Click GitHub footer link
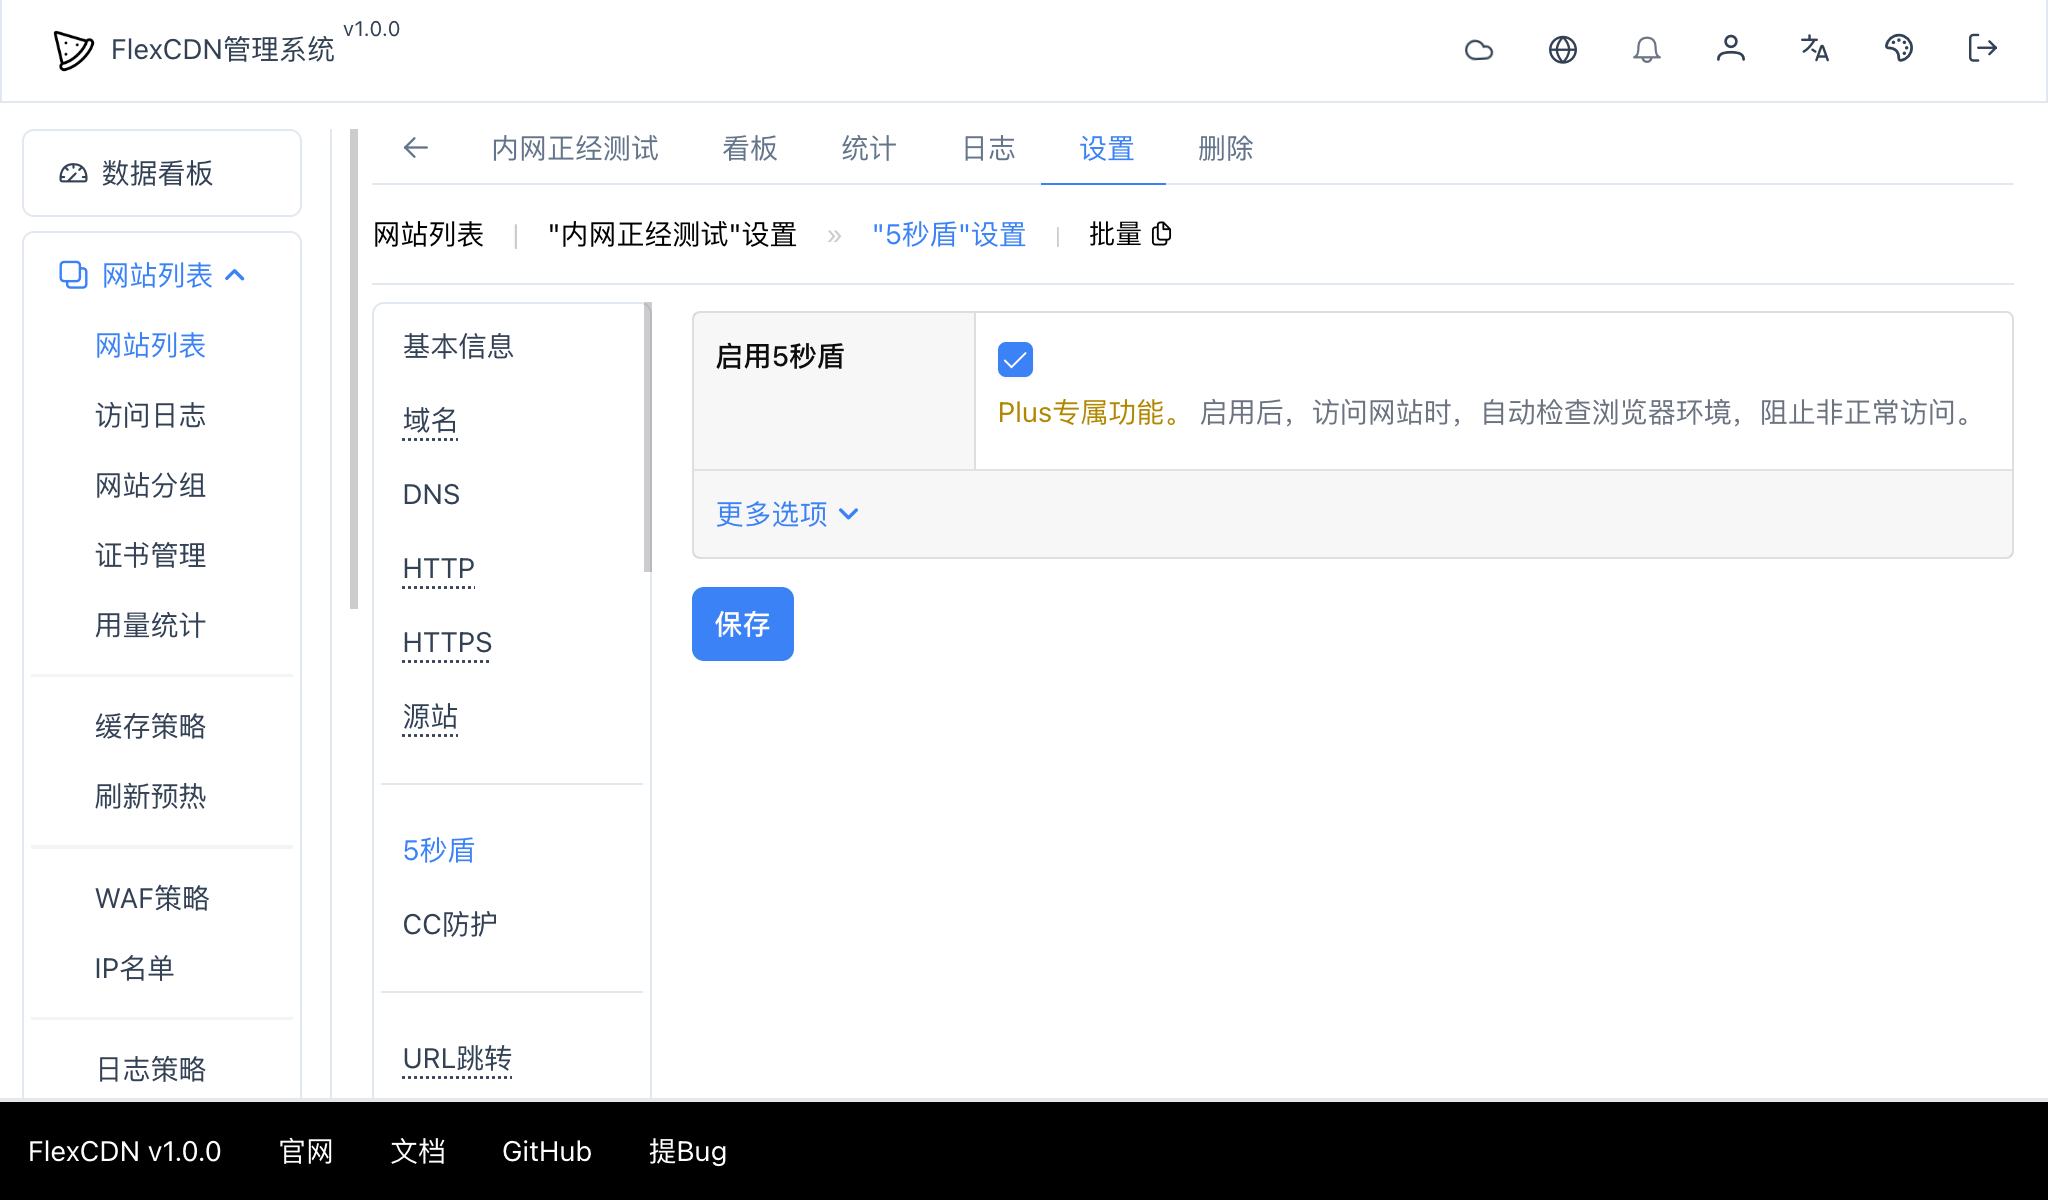This screenshot has width=2048, height=1200. 547,1151
